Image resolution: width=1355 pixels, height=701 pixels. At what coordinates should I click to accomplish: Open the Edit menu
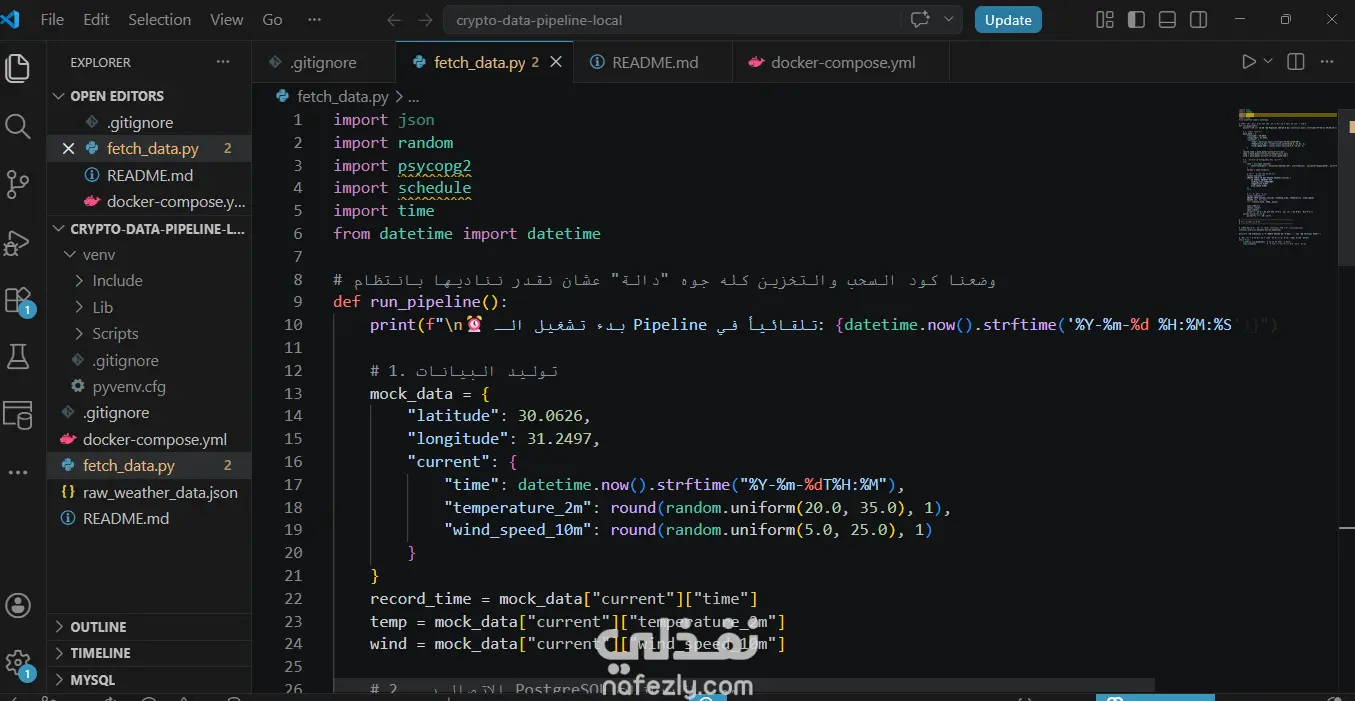click(96, 20)
